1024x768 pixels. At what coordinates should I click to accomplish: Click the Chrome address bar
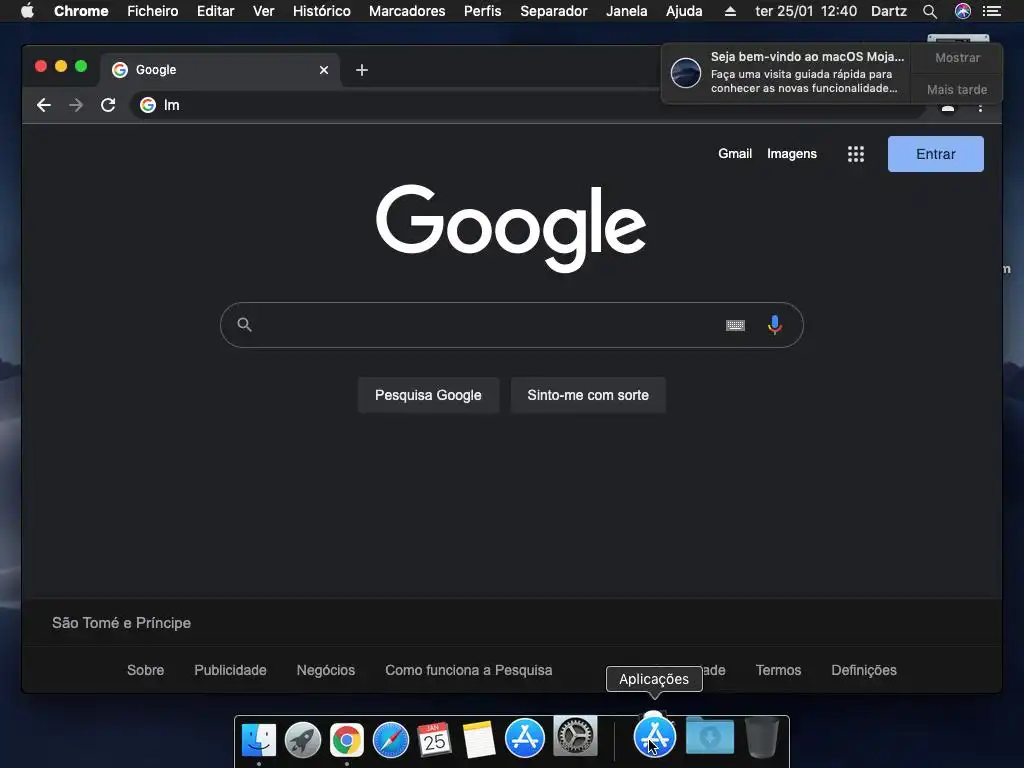pos(528,105)
